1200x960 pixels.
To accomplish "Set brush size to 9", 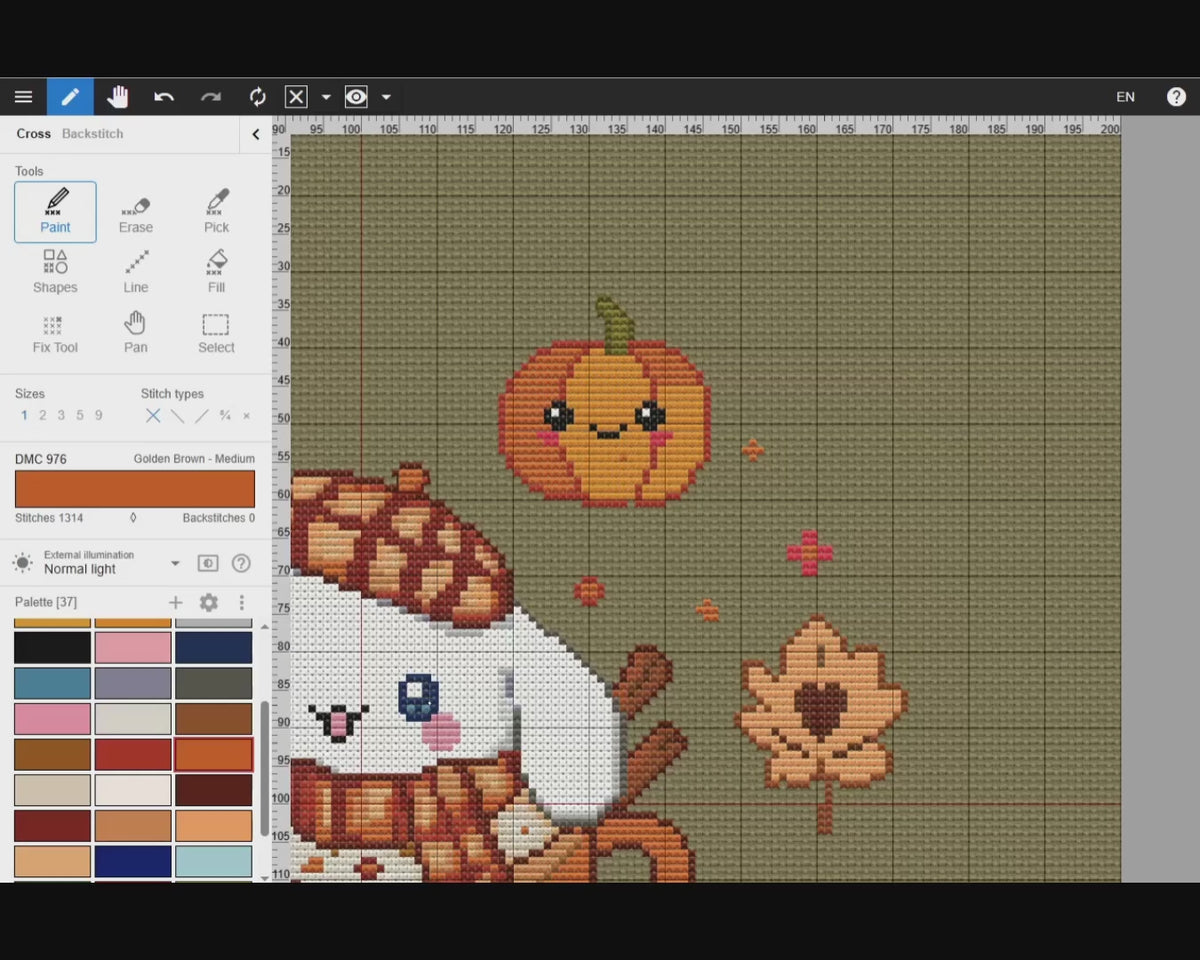I will [98, 416].
